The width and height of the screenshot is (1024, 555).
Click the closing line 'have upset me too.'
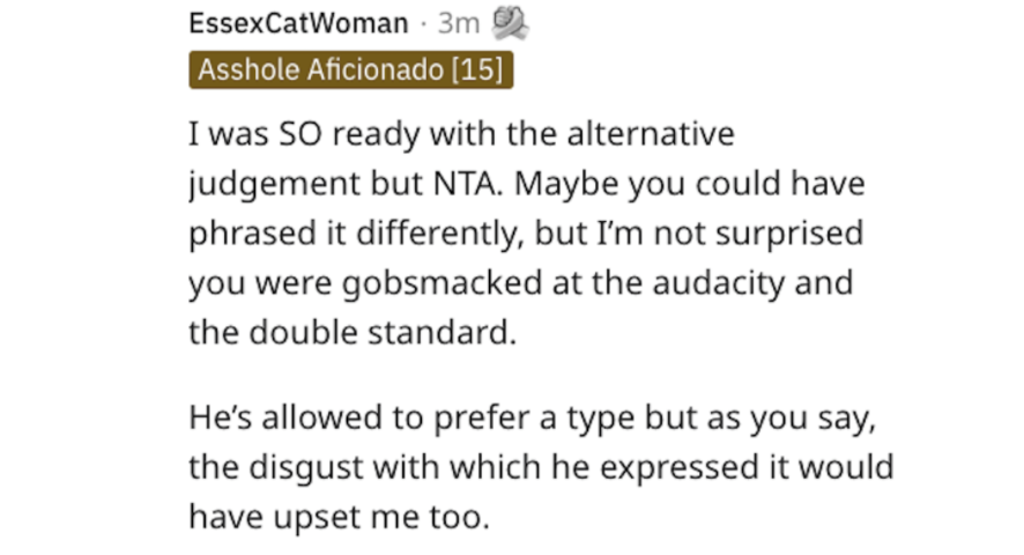(339, 517)
